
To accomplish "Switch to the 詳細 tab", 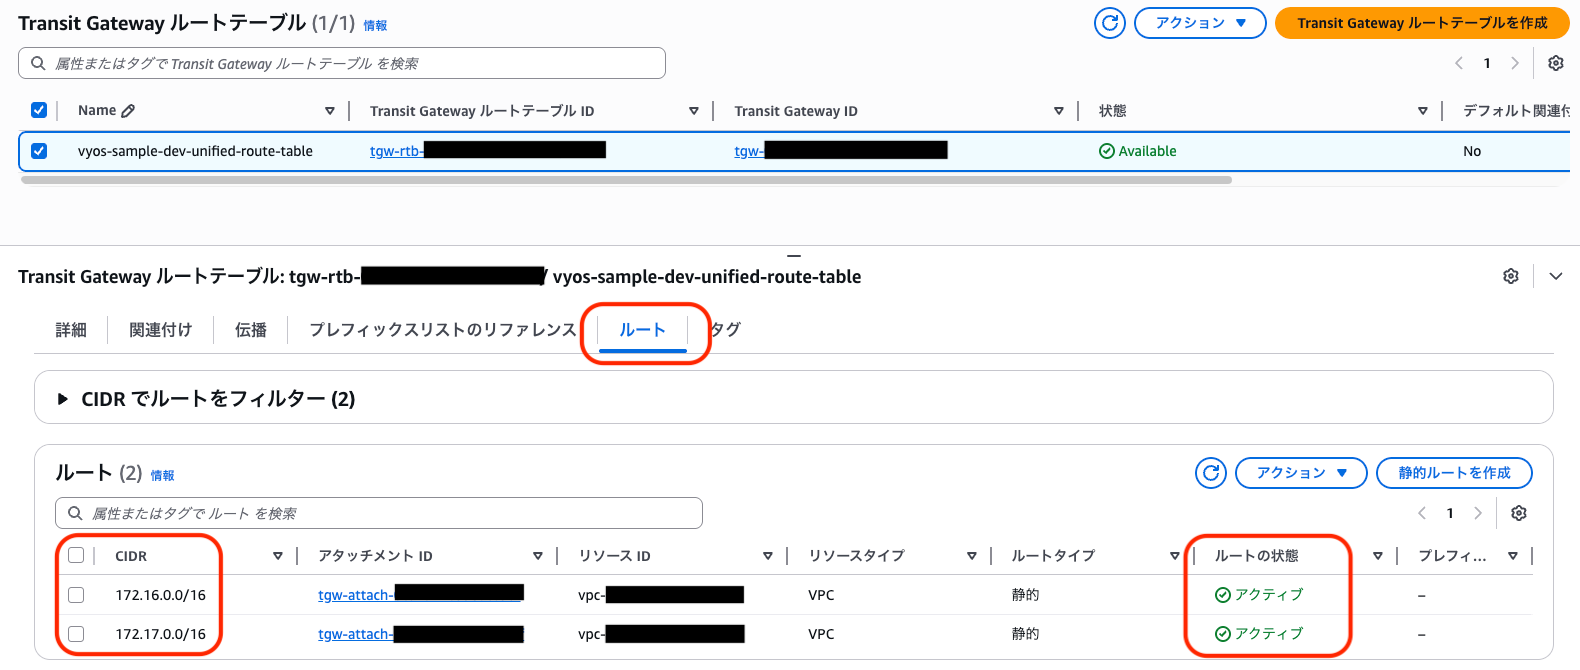I will point(71,330).
